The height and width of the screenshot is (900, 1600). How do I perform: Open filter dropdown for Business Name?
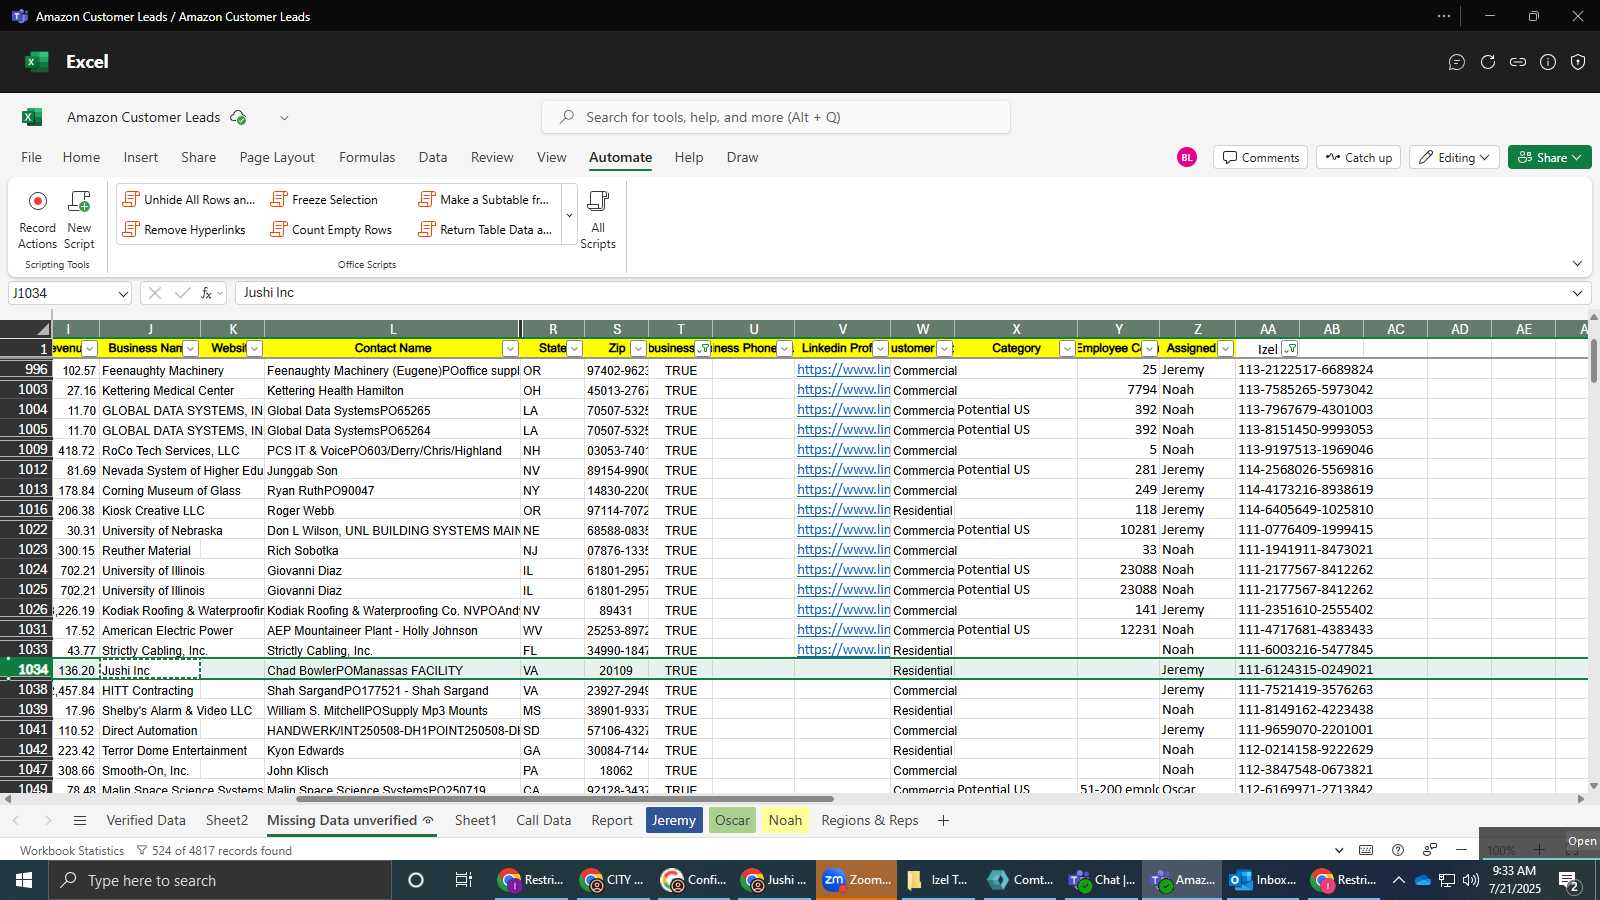190,349
